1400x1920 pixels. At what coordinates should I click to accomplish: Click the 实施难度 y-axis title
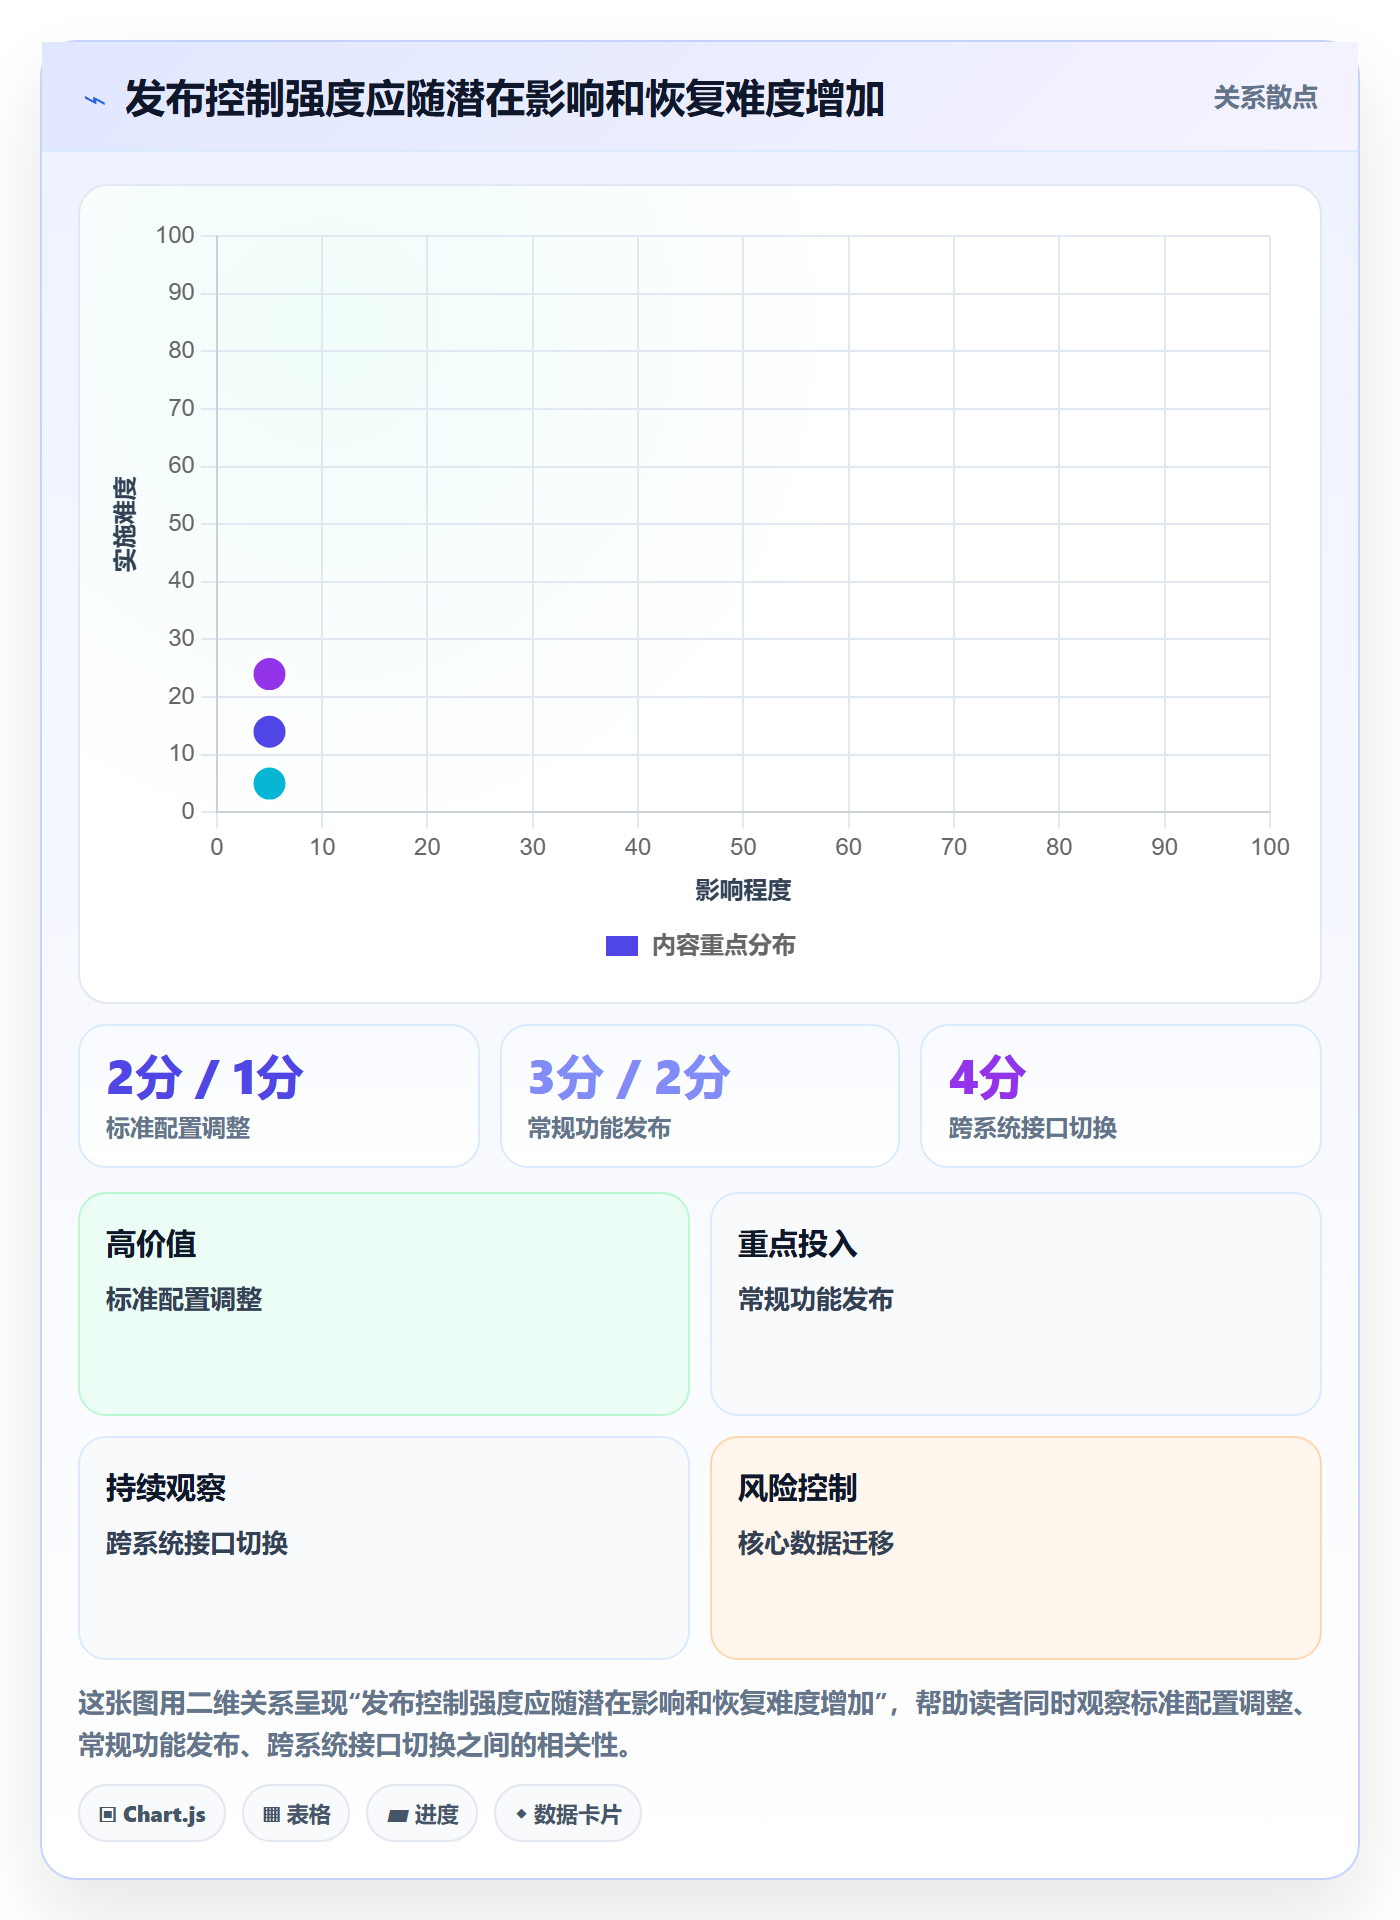tap(125, 524)
